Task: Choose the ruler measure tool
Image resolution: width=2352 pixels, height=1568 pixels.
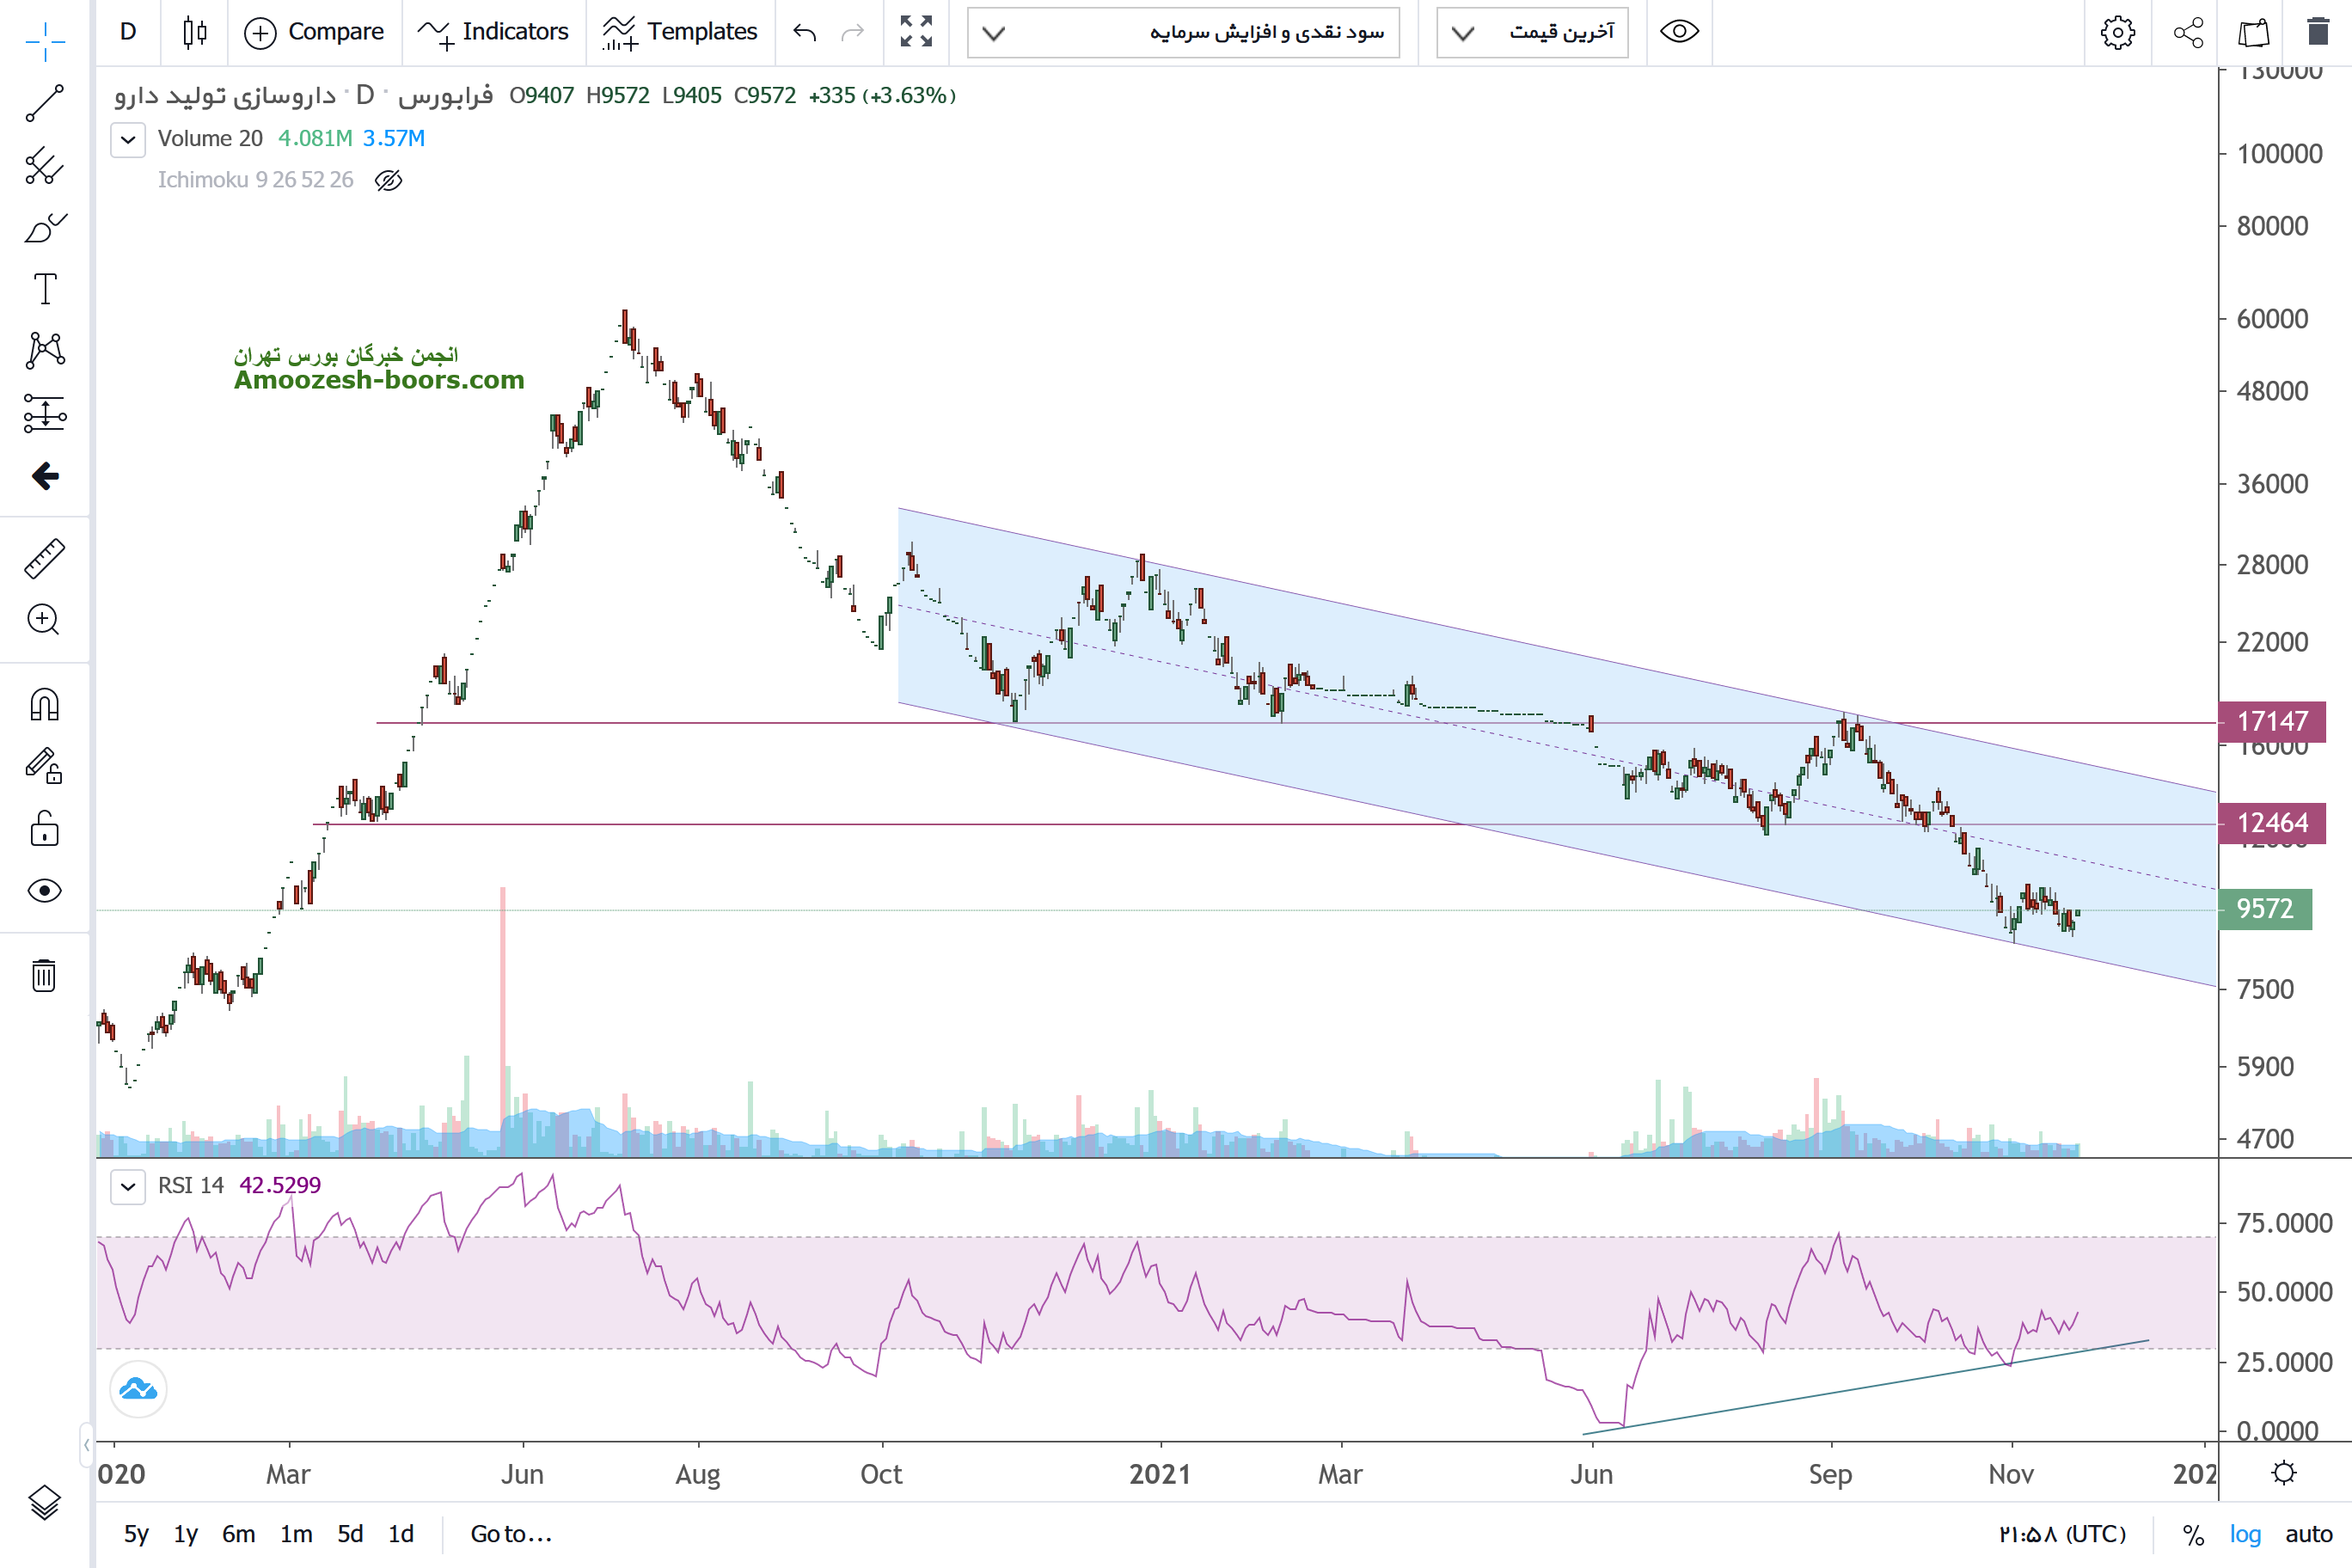Action: [x=44, y=559]
